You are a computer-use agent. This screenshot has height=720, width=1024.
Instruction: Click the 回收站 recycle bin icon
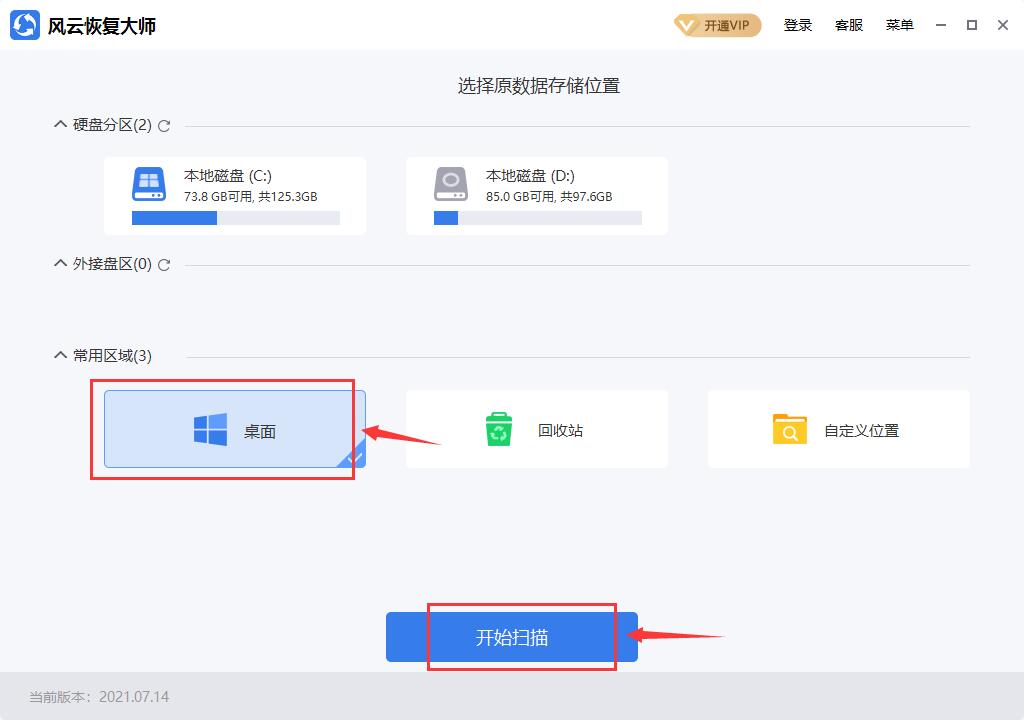click(x=496, y=427)
